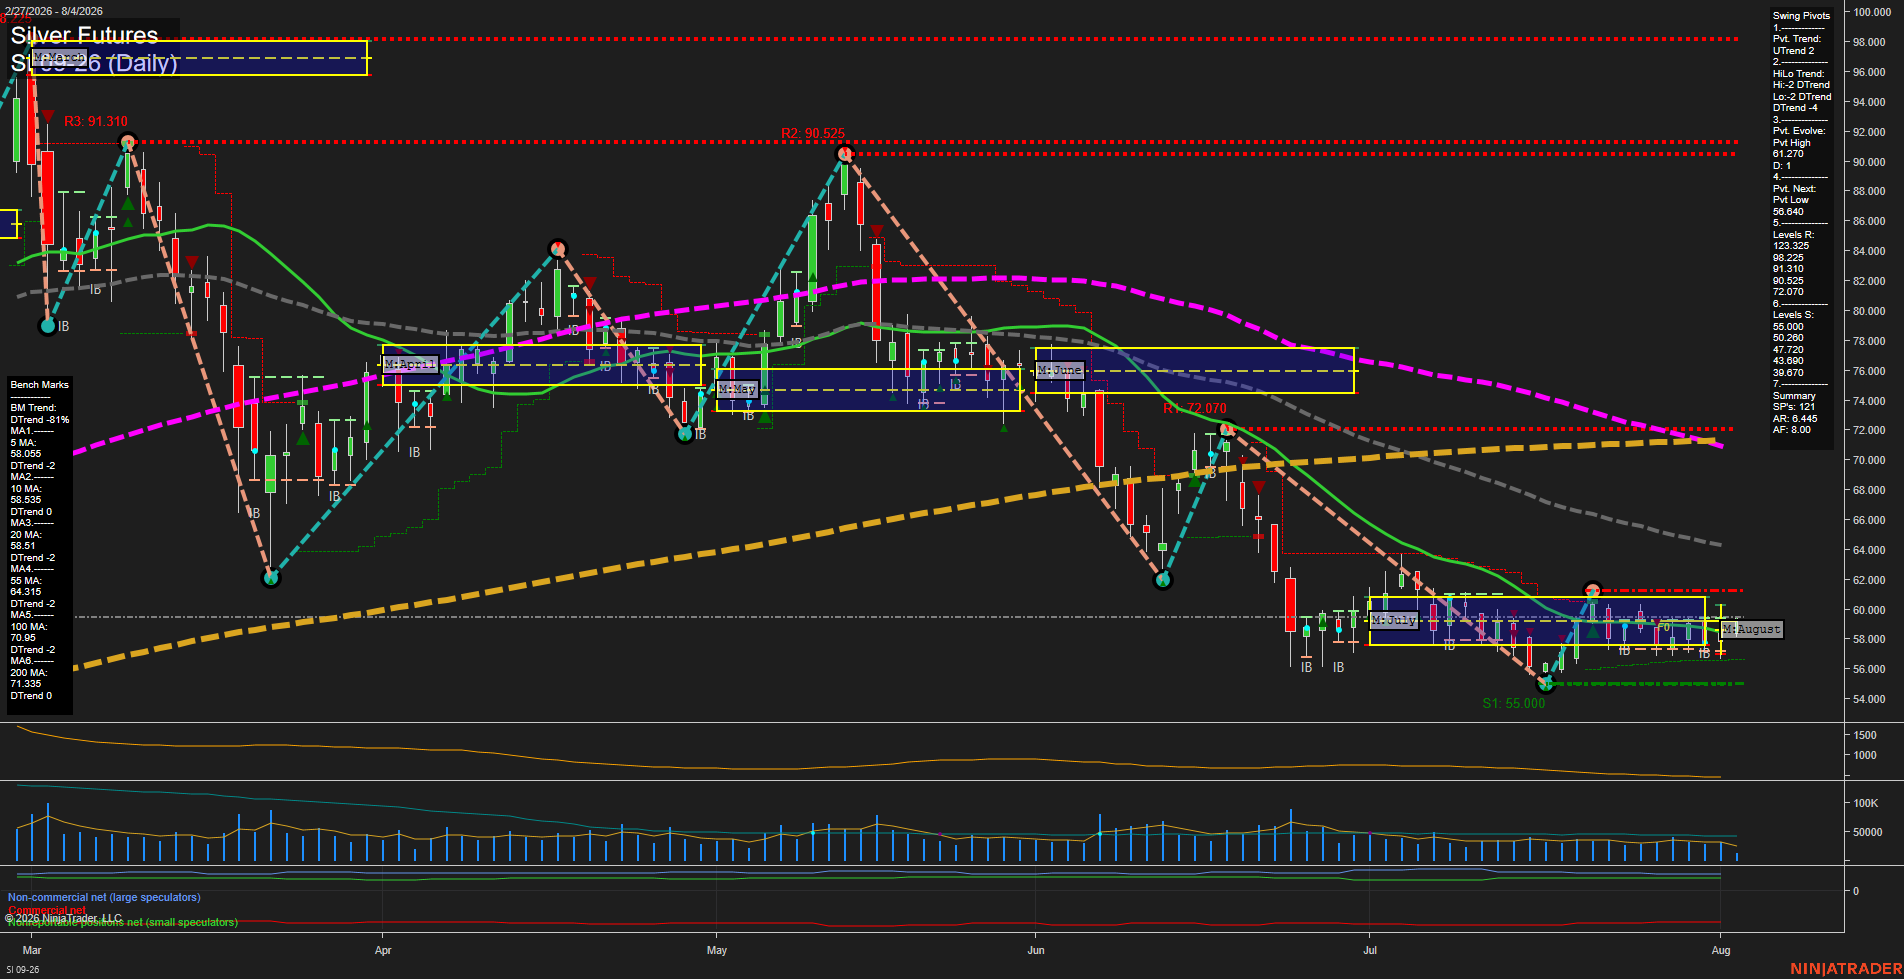Image resolution: width=1904 pixels, height=979 pixels.
Task: Click the Aug label on time axis
Action: pyautogui.click(x=1721, y=950)
